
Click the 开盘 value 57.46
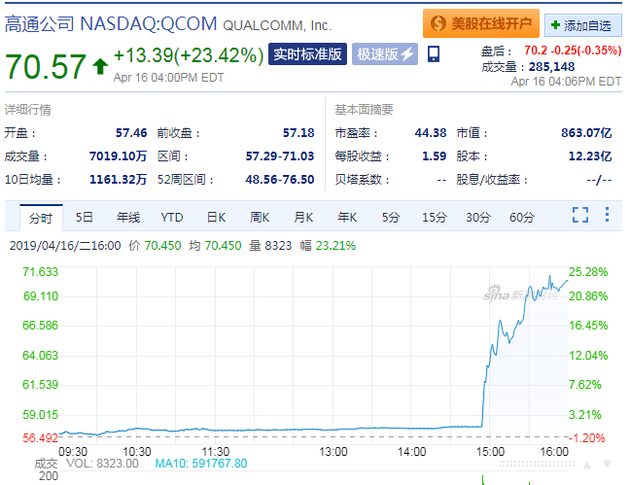point(131,133)
